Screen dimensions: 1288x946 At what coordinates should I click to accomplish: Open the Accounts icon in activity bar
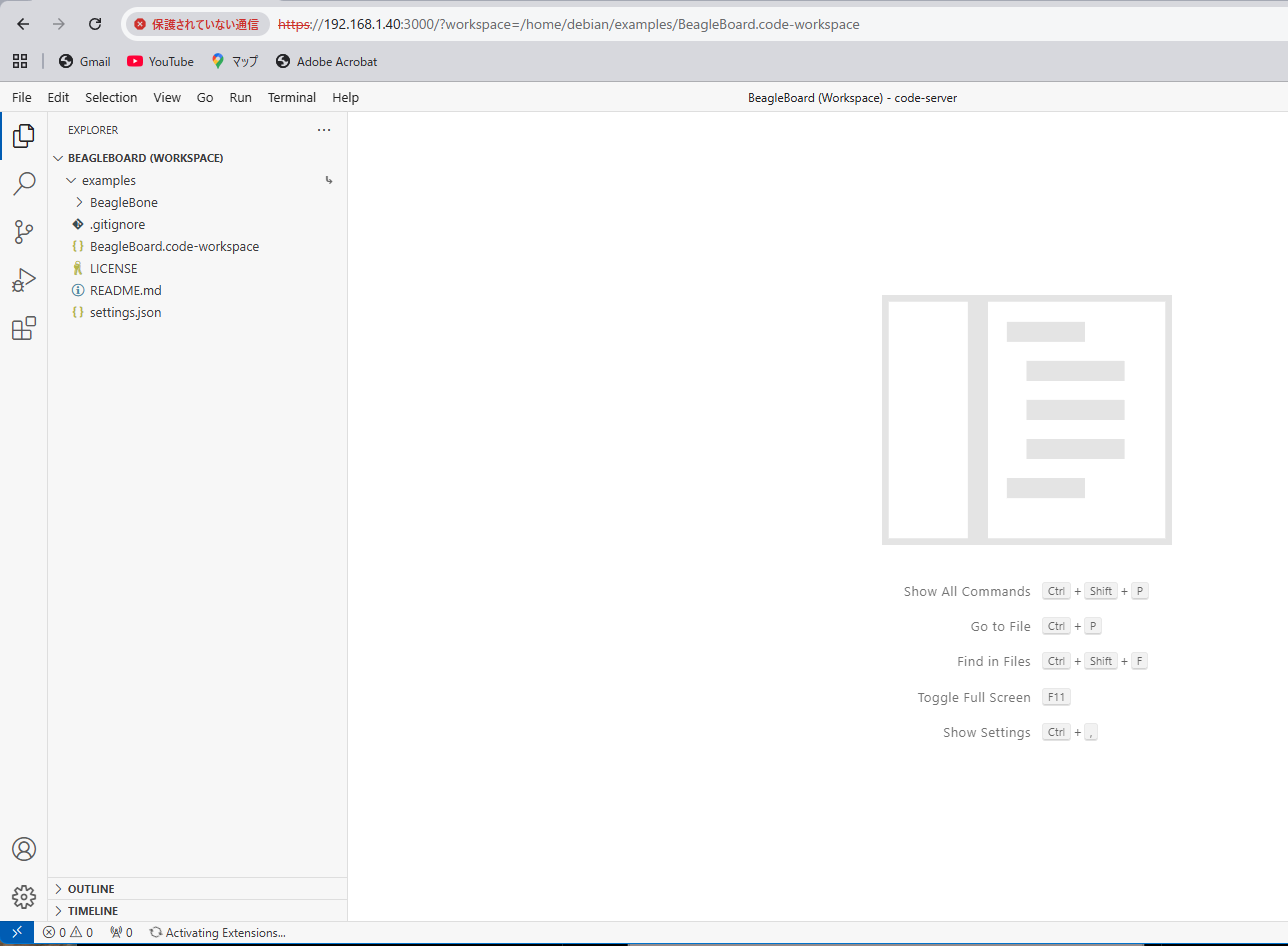click(24, 849)
